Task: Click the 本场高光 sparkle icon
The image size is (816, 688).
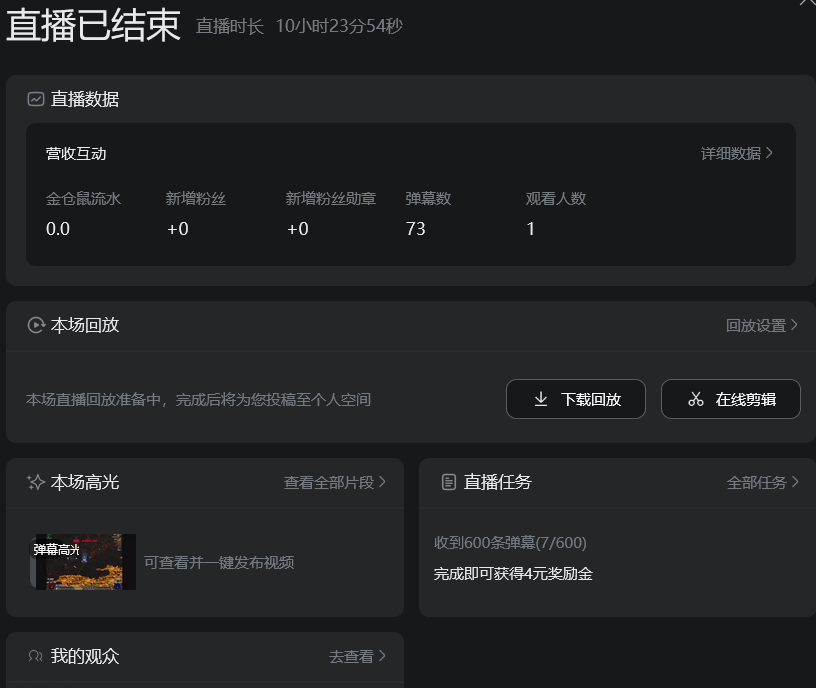Action: click(x=36, y=482)
